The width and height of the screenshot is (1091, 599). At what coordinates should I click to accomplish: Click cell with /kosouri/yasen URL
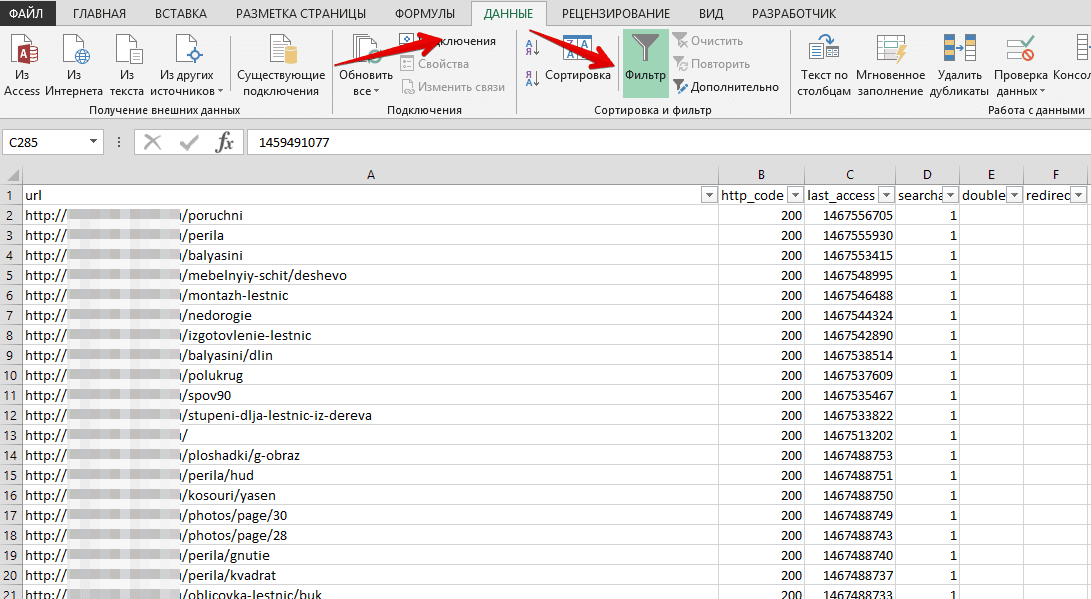coord(371,495)
